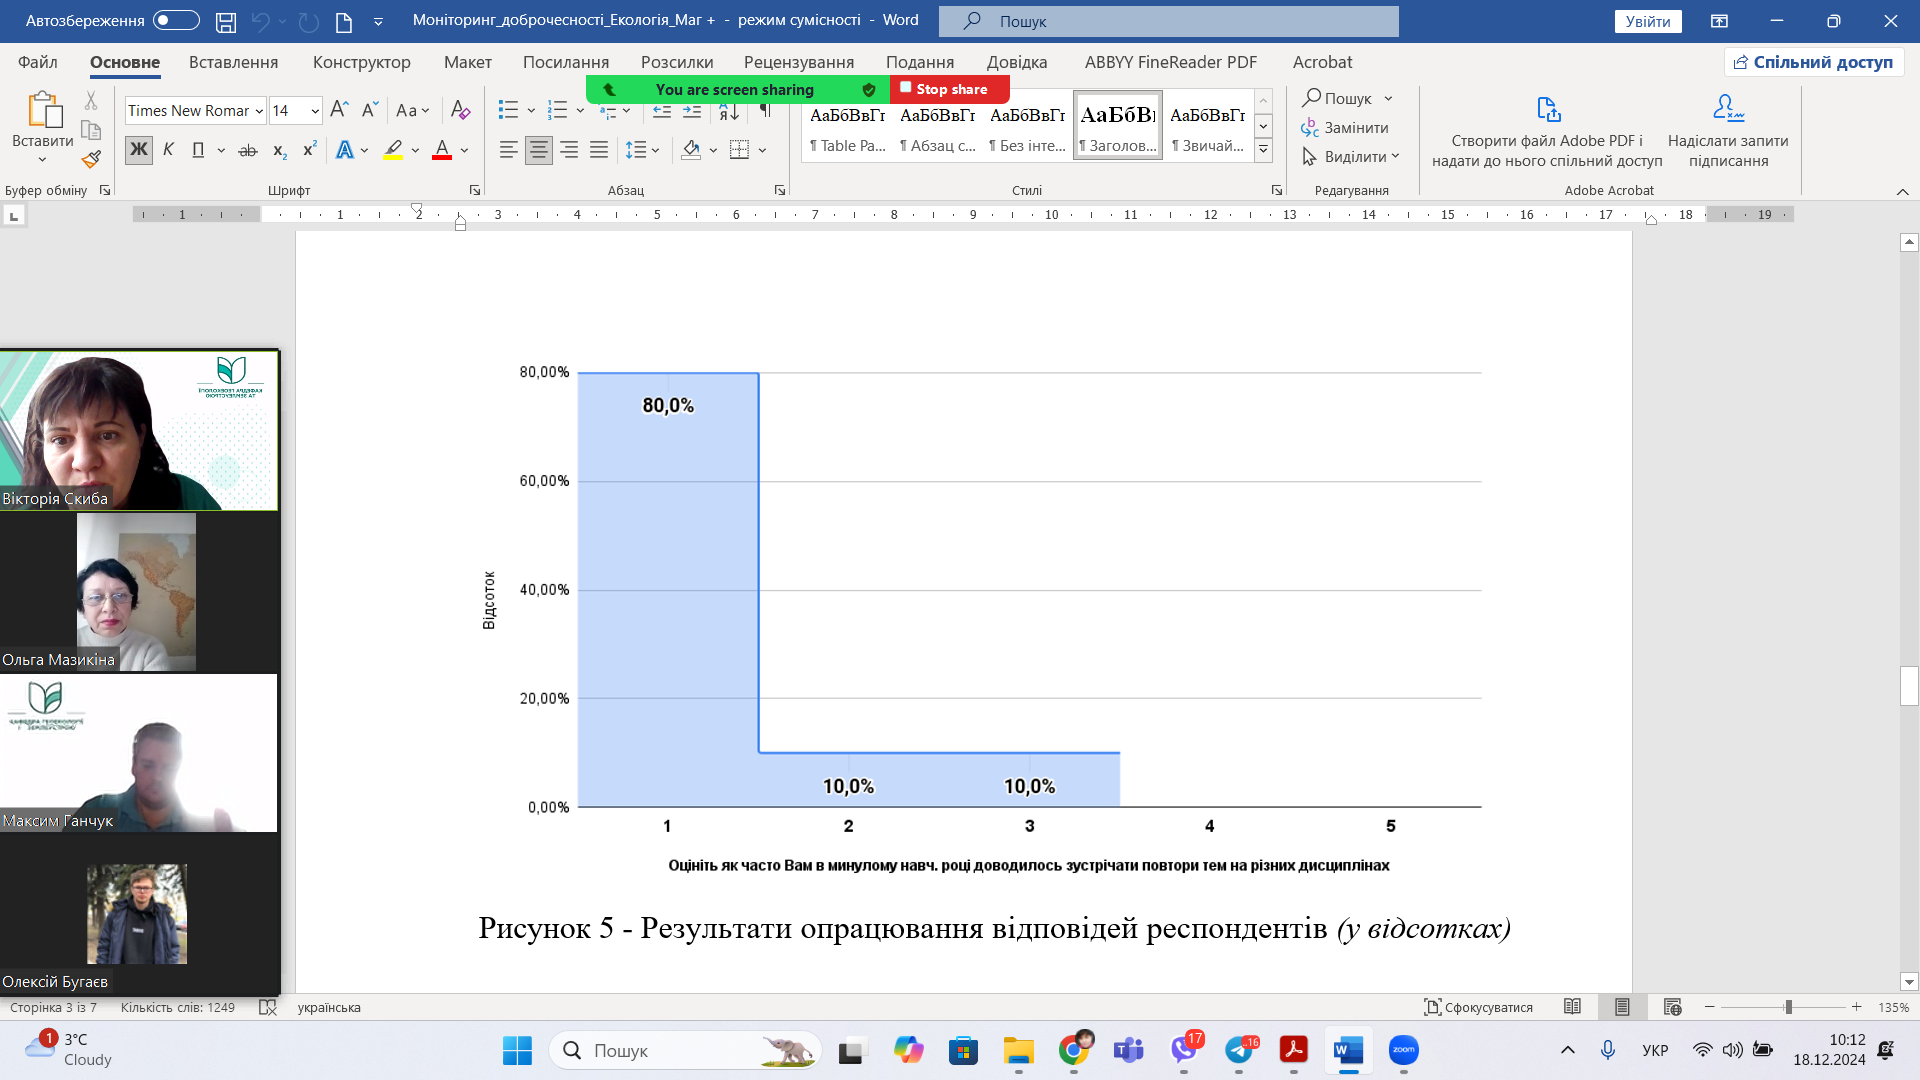Click the Zoom app in taskbar

point(1403,1050)
